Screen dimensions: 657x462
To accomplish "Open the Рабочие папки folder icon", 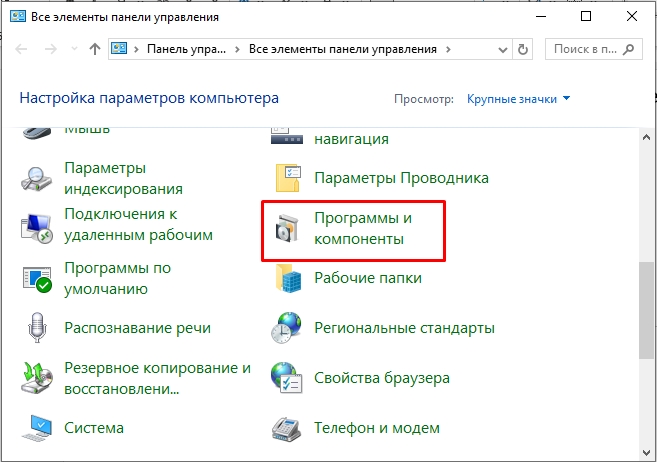I will 288,279.
